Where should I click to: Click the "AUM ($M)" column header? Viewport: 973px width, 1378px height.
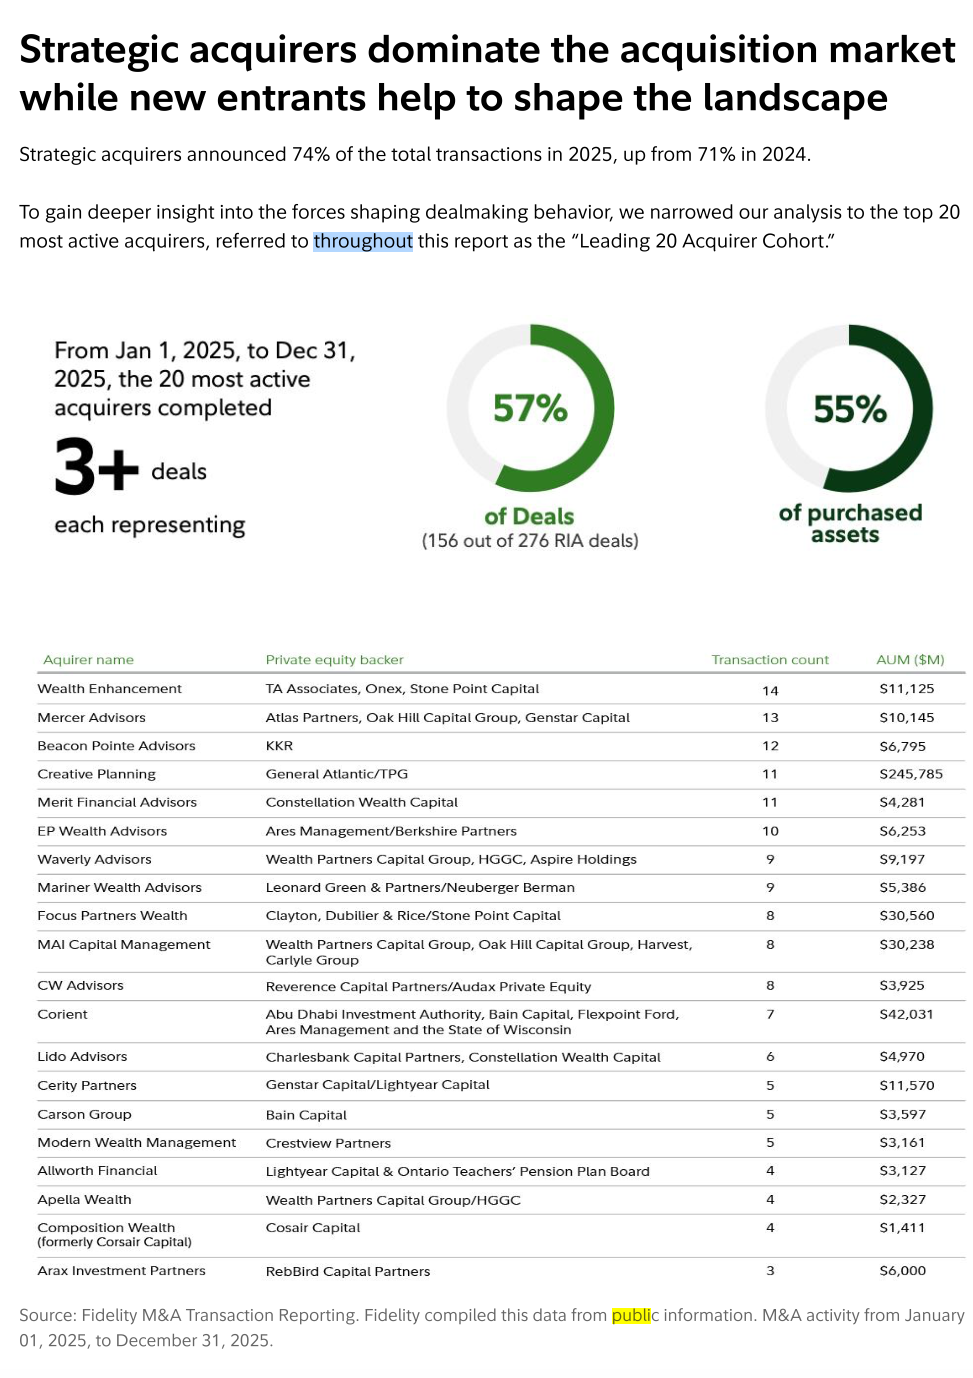pyautogui.click(x=910, y=660)
